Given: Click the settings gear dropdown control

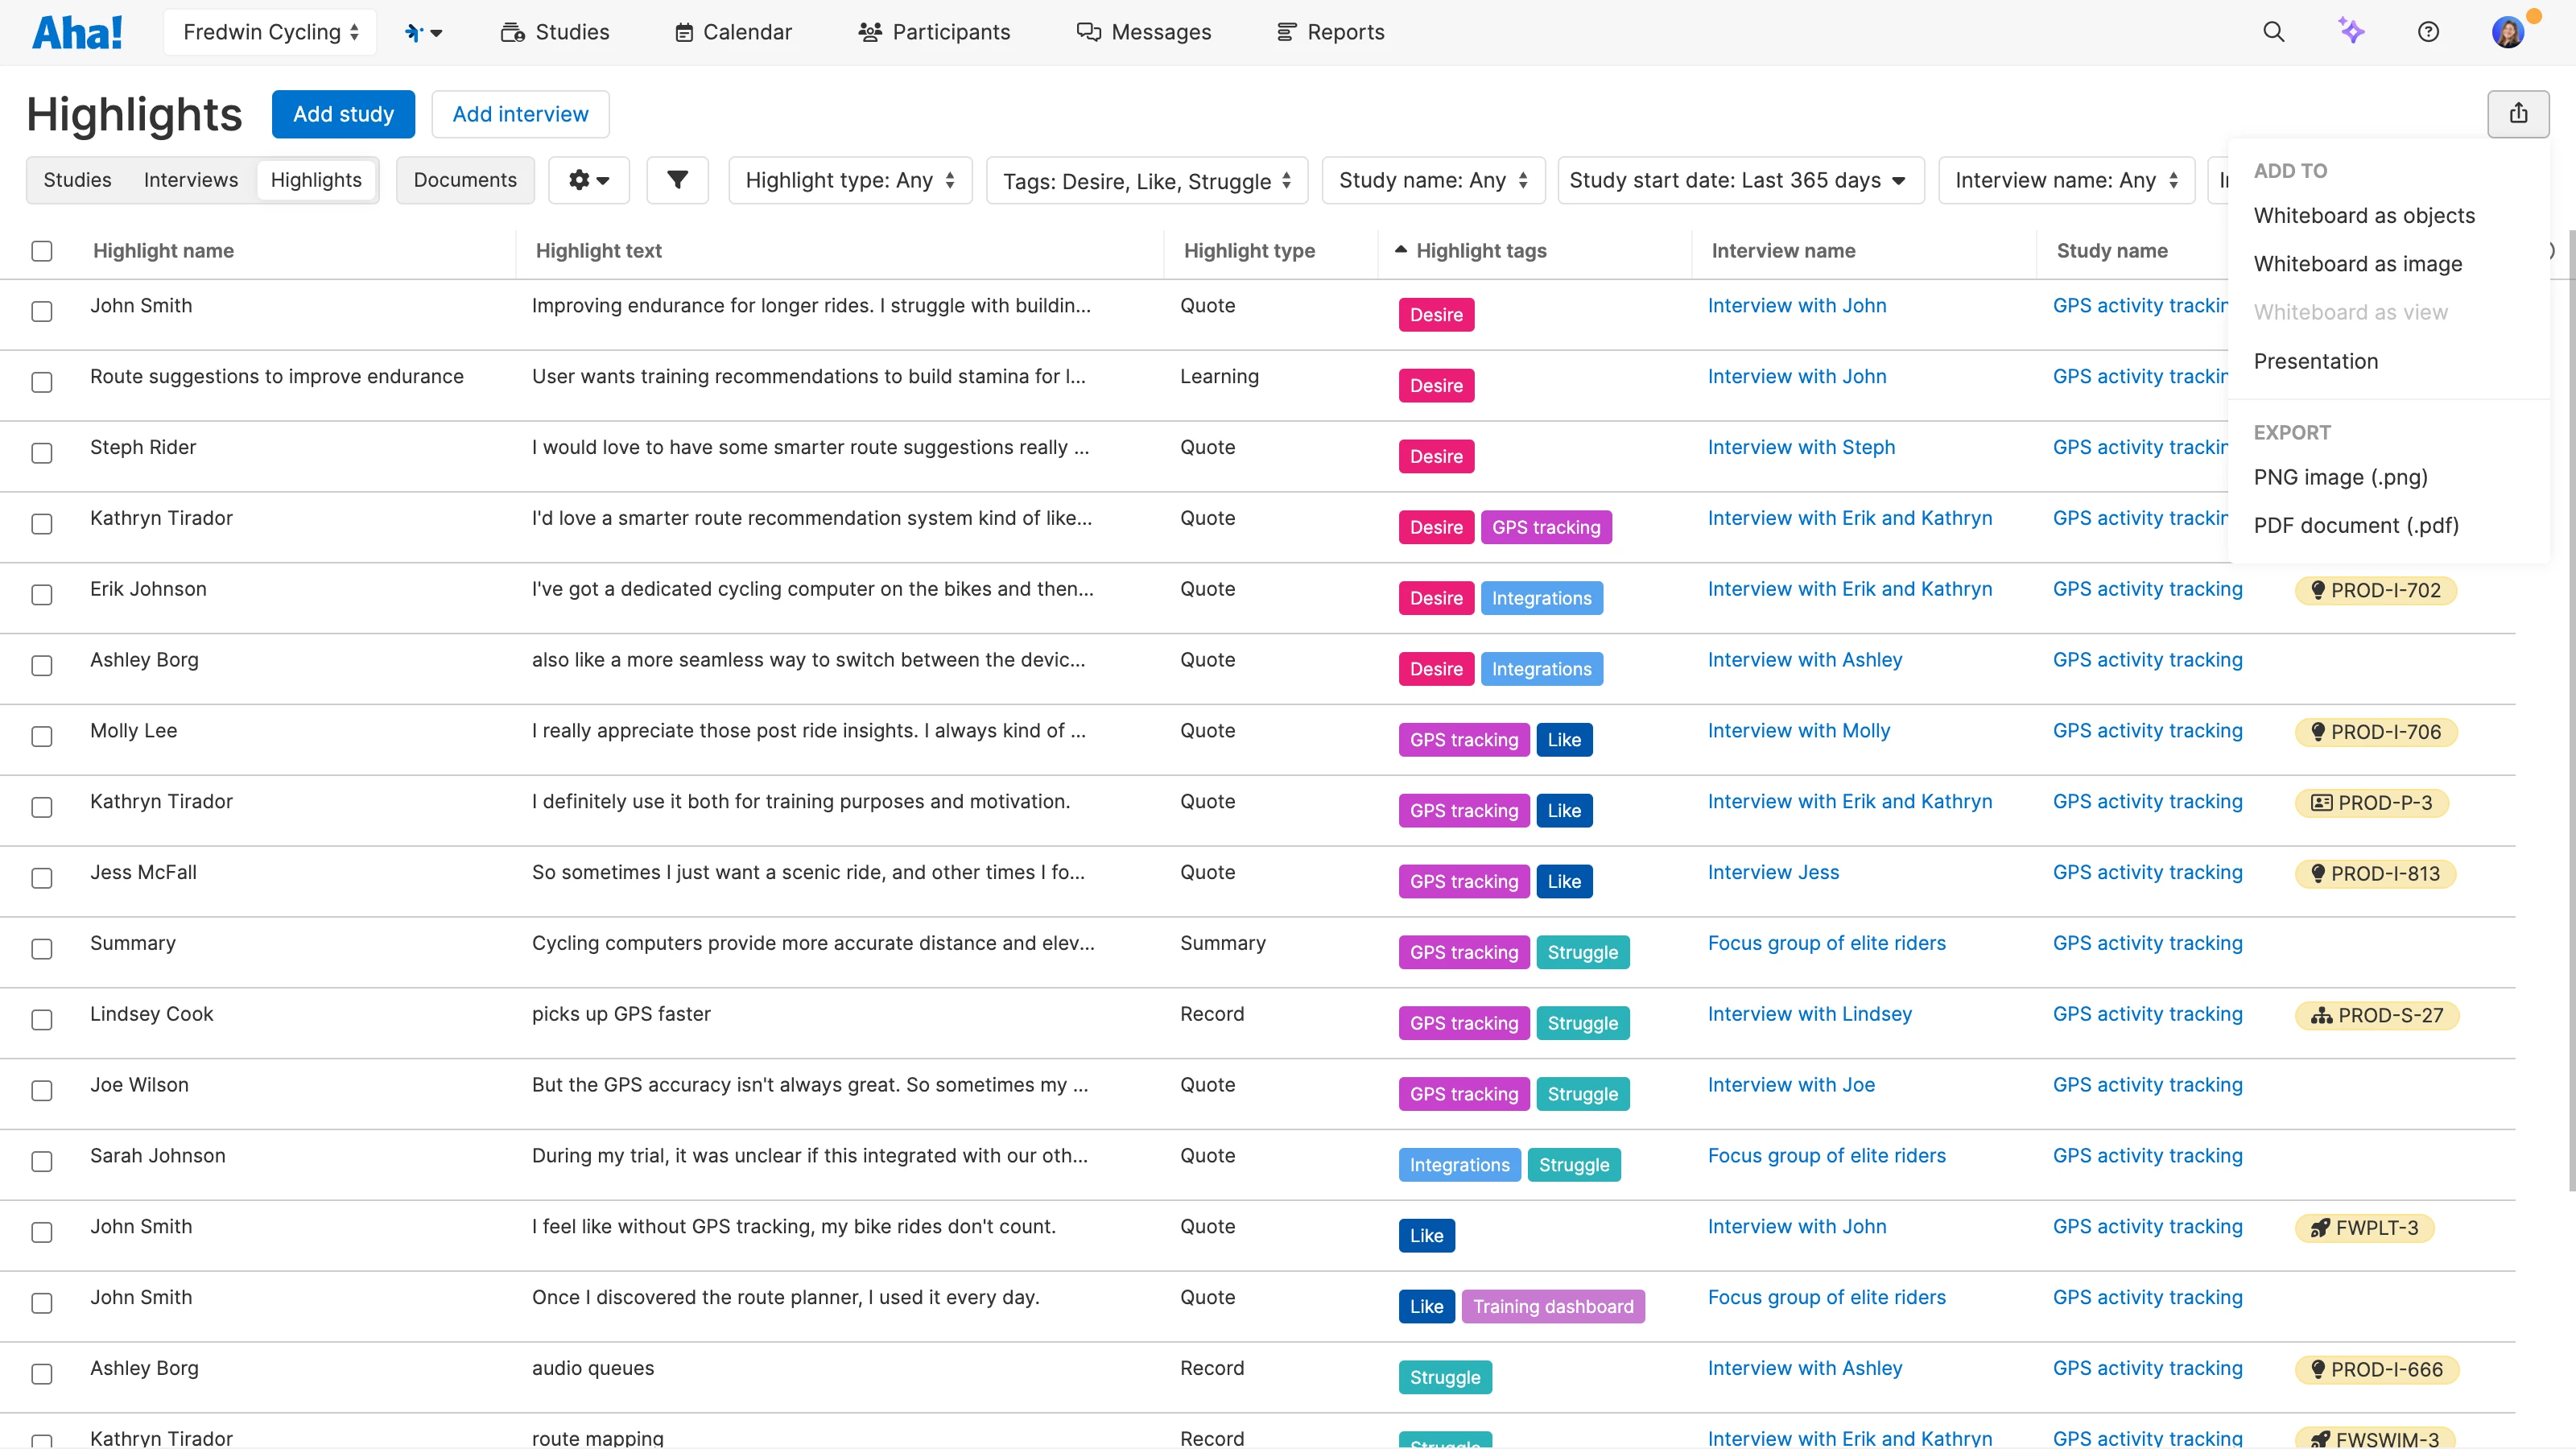Looking at the screenshot, I should click(x=588, y=180).
